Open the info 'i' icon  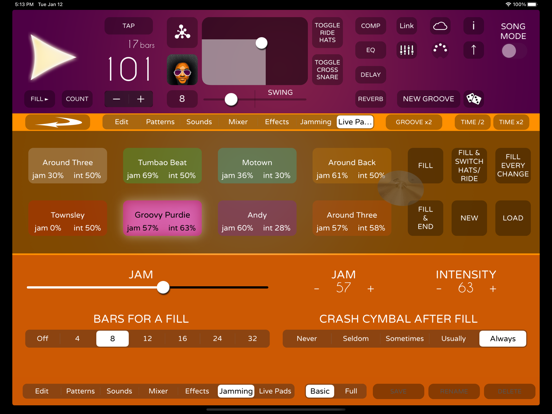click(473, 26)
